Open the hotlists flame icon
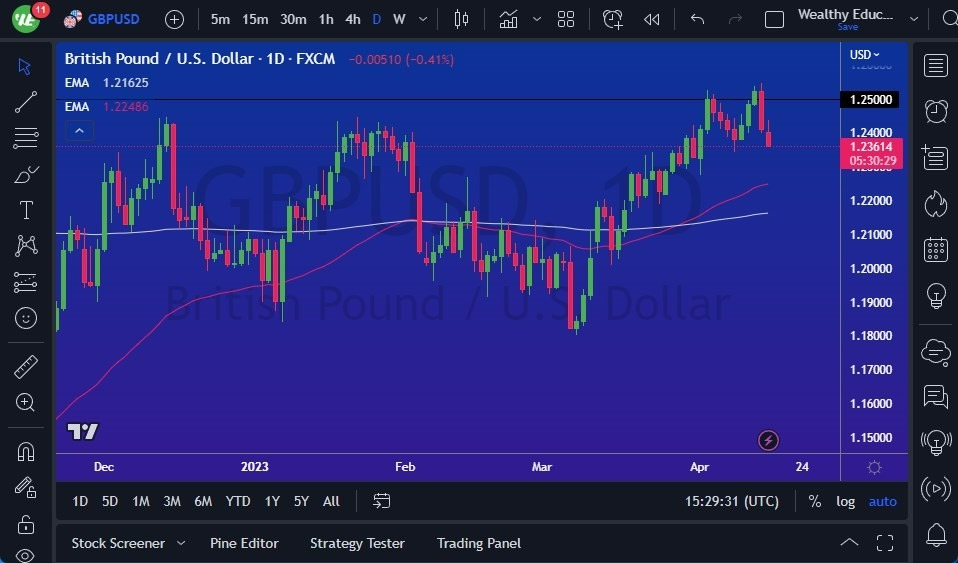The height and width of the screenshot is (563, 958). pyautogui.click(x=935, y=204)
